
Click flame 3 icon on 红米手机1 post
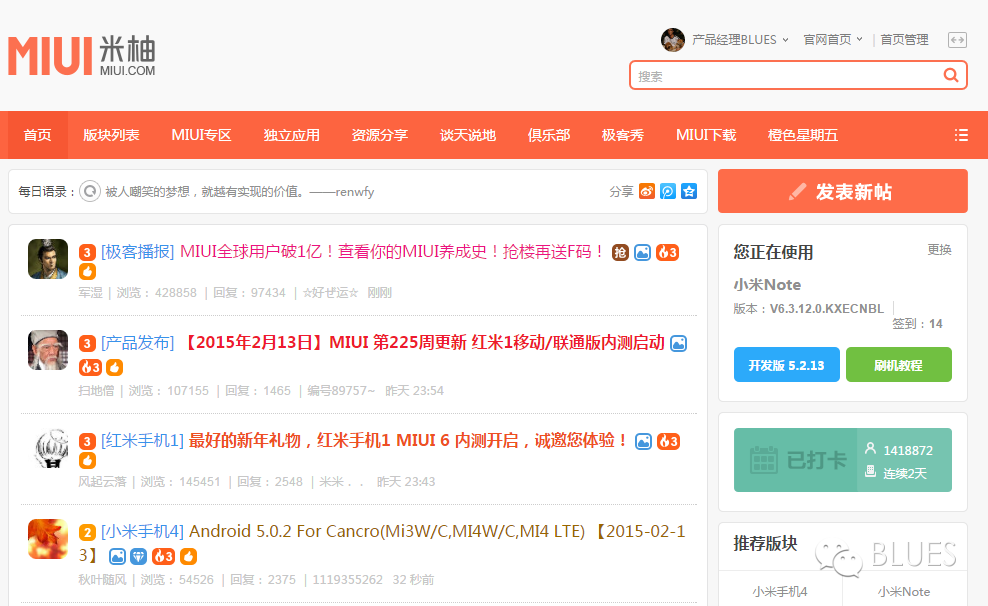coord(669,442)
